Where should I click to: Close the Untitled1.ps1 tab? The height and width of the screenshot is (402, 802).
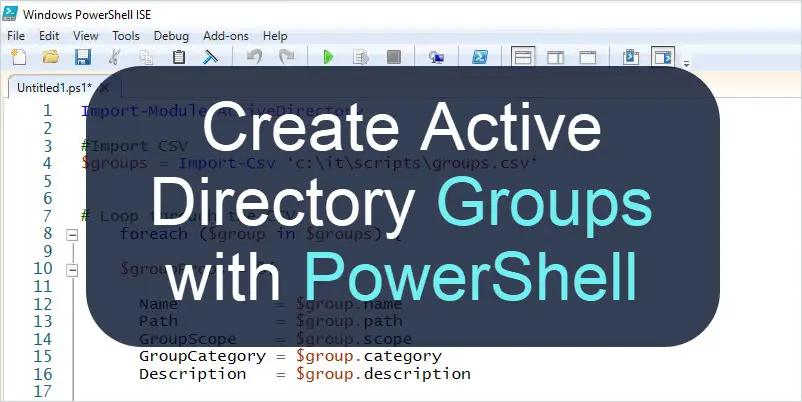pyautogui.click(x=104, y=87)
